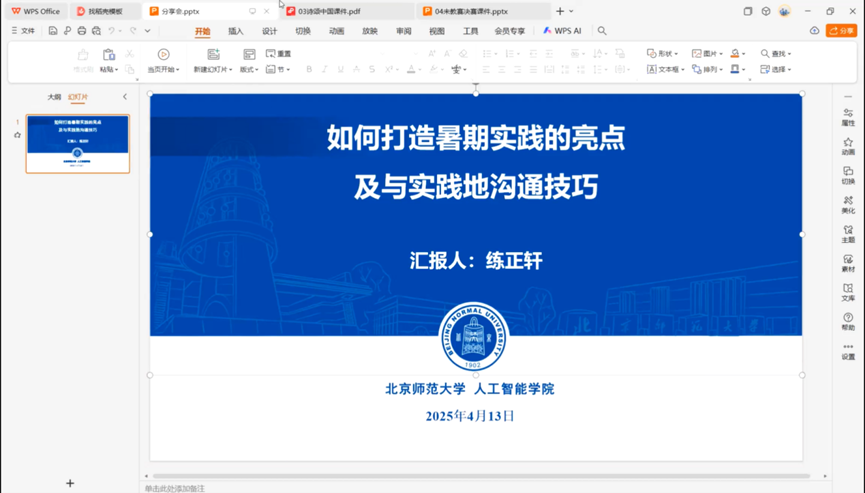Toggle Bold formatting in the ribbon

pos(309,70)
